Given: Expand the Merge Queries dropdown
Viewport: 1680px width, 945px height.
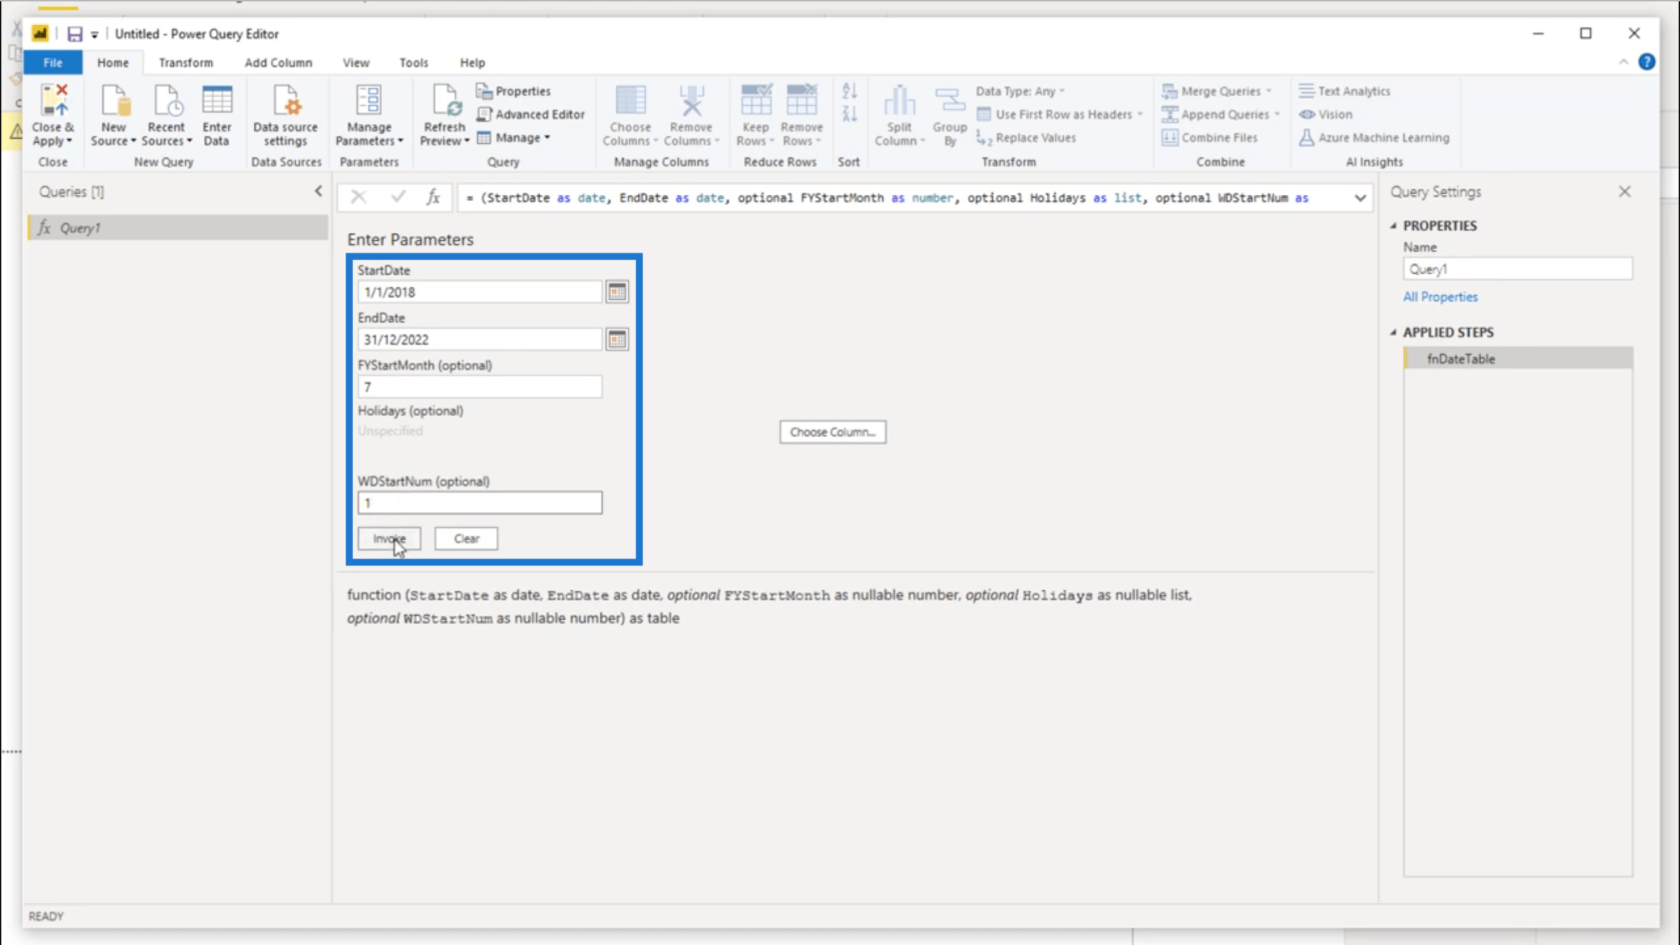Looking at the screenshot, I should [1217, 91].
